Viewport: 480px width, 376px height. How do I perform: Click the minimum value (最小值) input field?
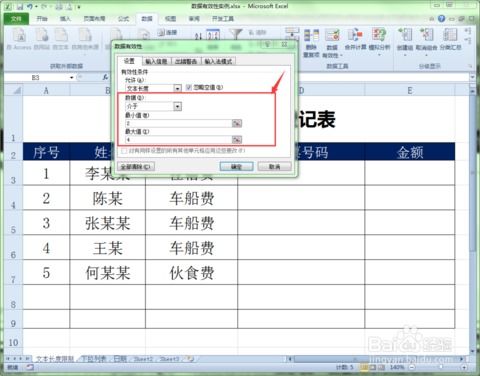click(x=178, y=124)
